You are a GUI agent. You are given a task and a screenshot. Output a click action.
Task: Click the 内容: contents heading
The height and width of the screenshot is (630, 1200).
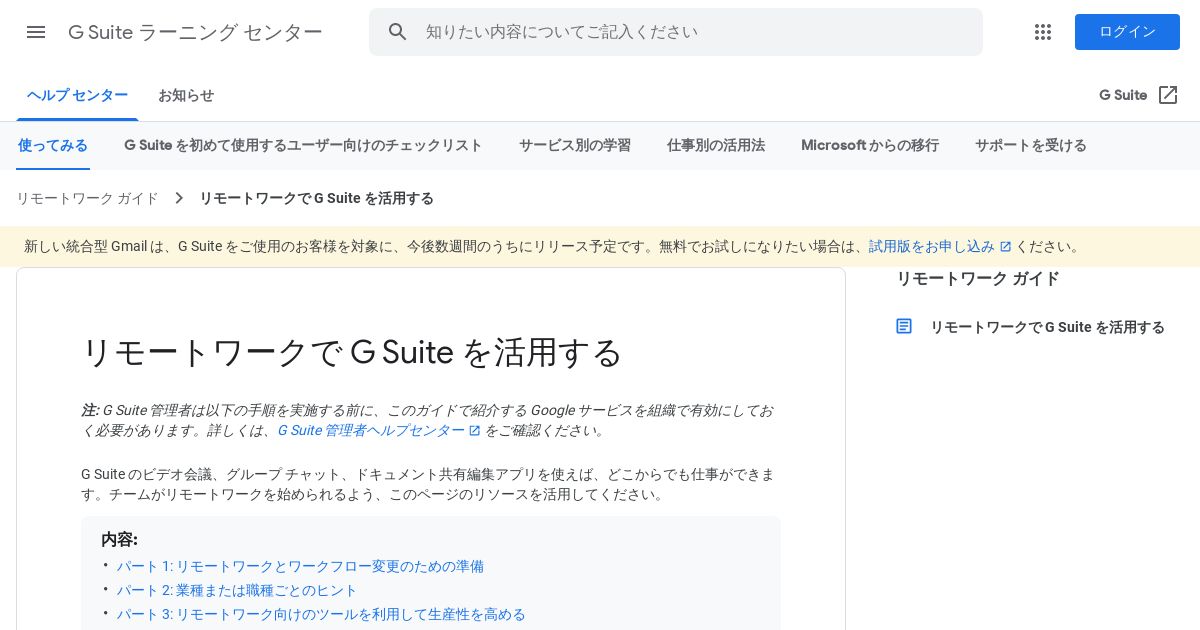pos(119,540)
